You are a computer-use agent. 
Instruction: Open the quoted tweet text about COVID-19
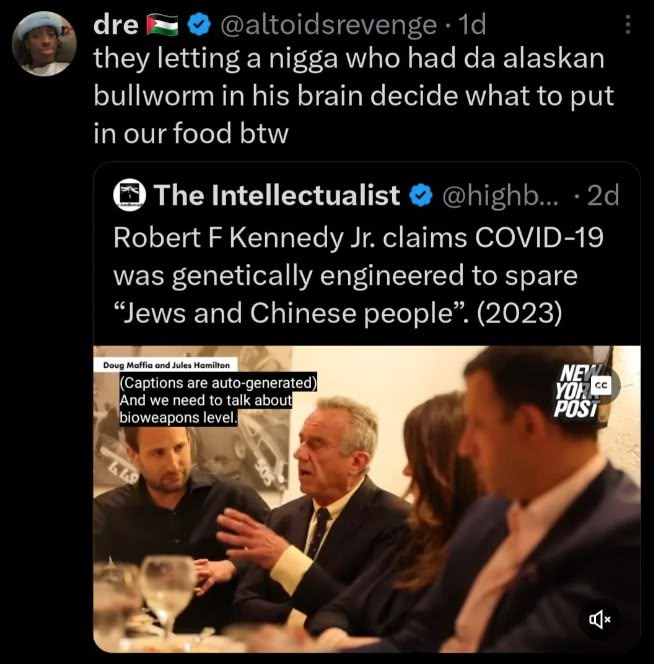click(x=358, y=275)
